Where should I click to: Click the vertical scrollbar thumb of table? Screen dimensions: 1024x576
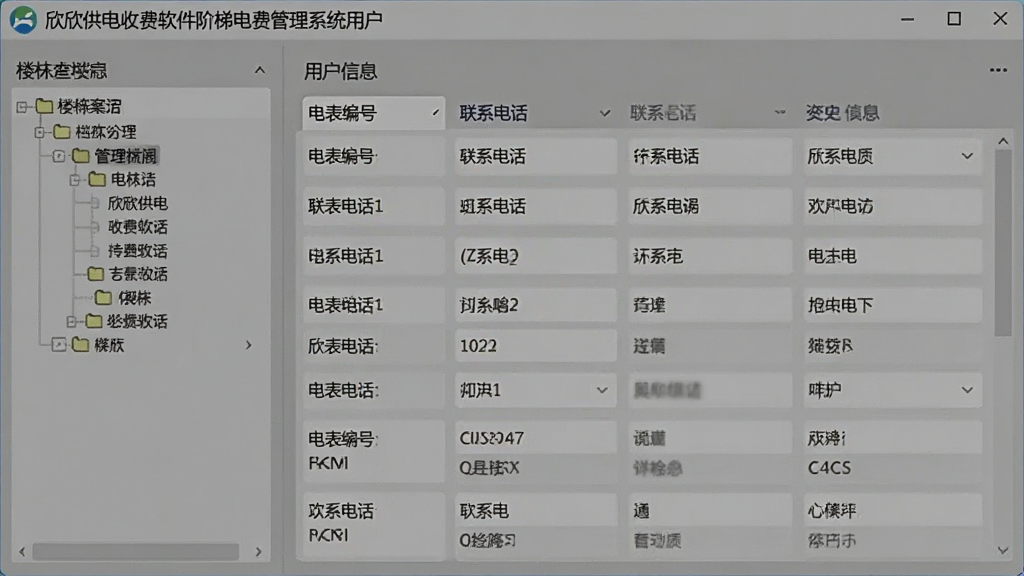click(1003, 244)
